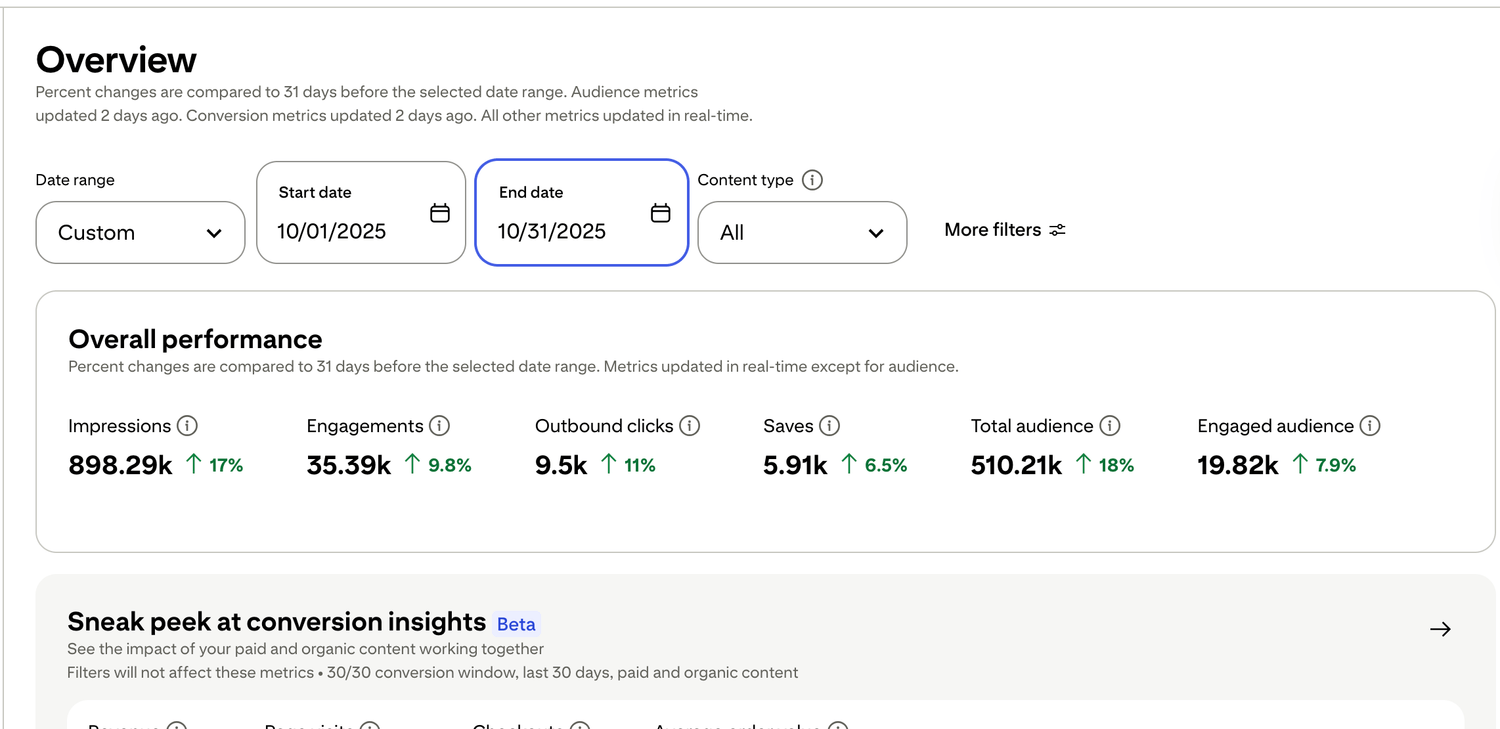The image size is (1500, 729).
Task: Click the info icon beside Saves
Action: point(829,426)
